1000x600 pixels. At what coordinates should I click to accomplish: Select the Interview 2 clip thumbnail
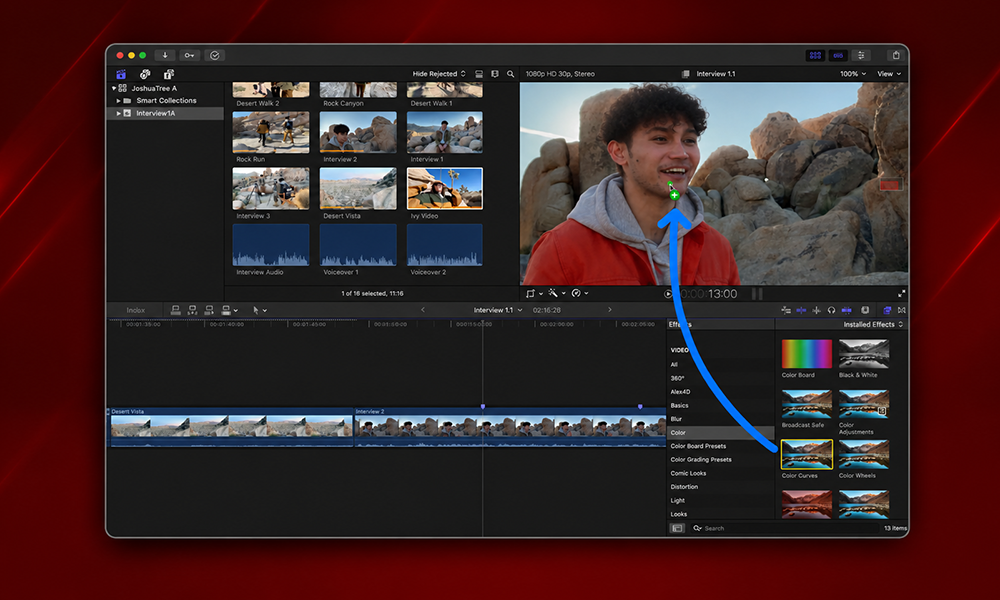point(358,133)
